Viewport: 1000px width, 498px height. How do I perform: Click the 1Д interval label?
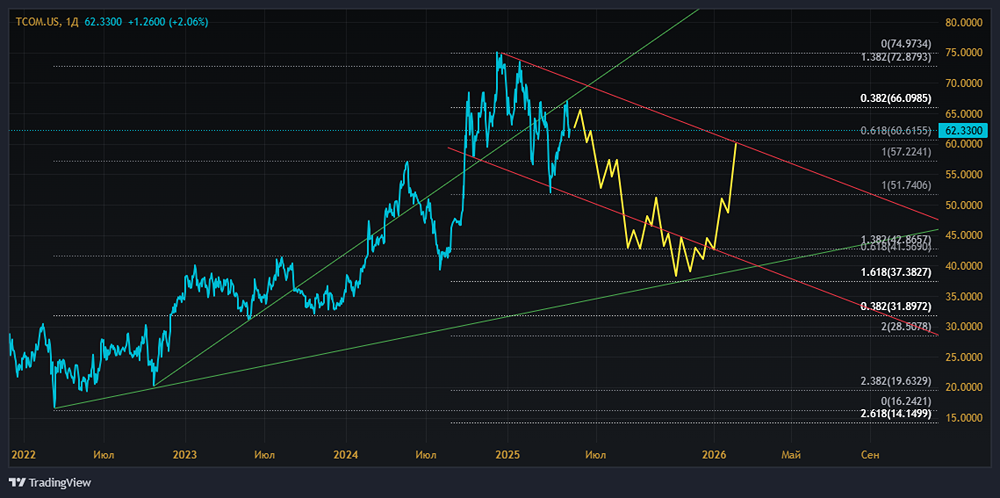coord(72,22)
